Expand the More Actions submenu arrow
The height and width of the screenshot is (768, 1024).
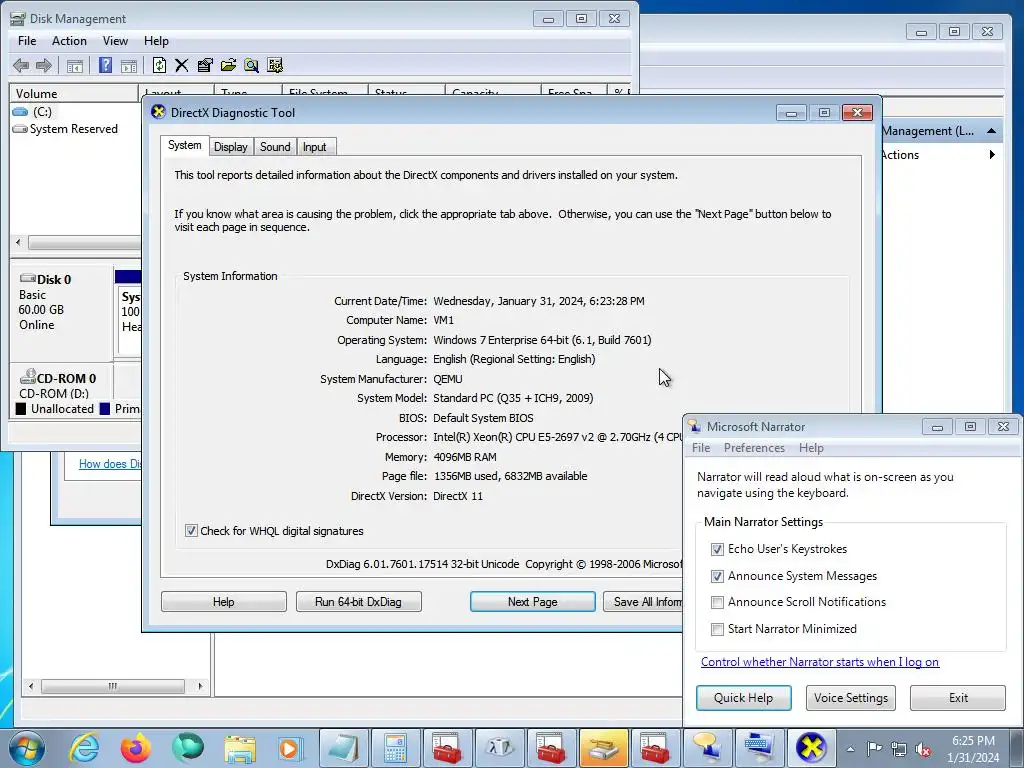pos(992,155)
